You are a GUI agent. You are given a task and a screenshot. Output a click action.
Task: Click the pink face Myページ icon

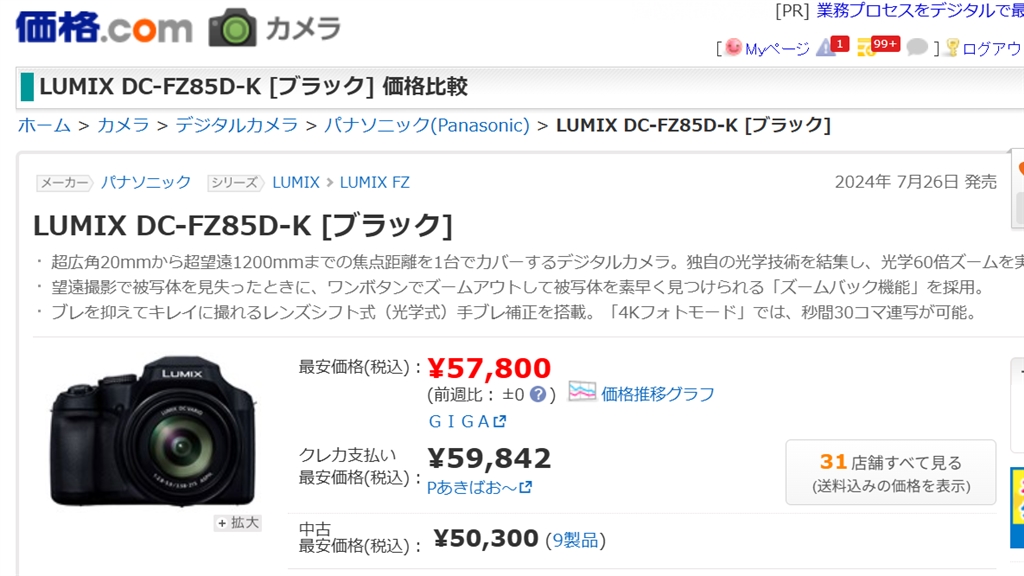tap(733, 48)
